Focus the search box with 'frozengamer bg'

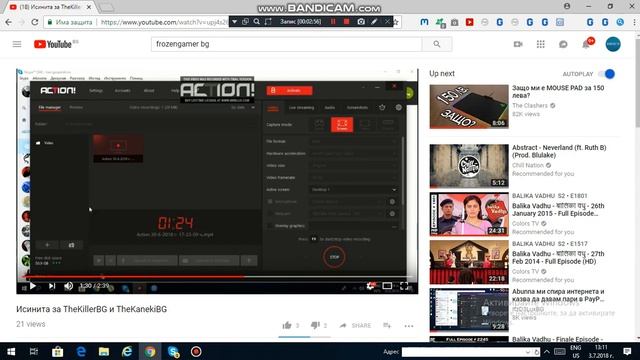point(287,44)
